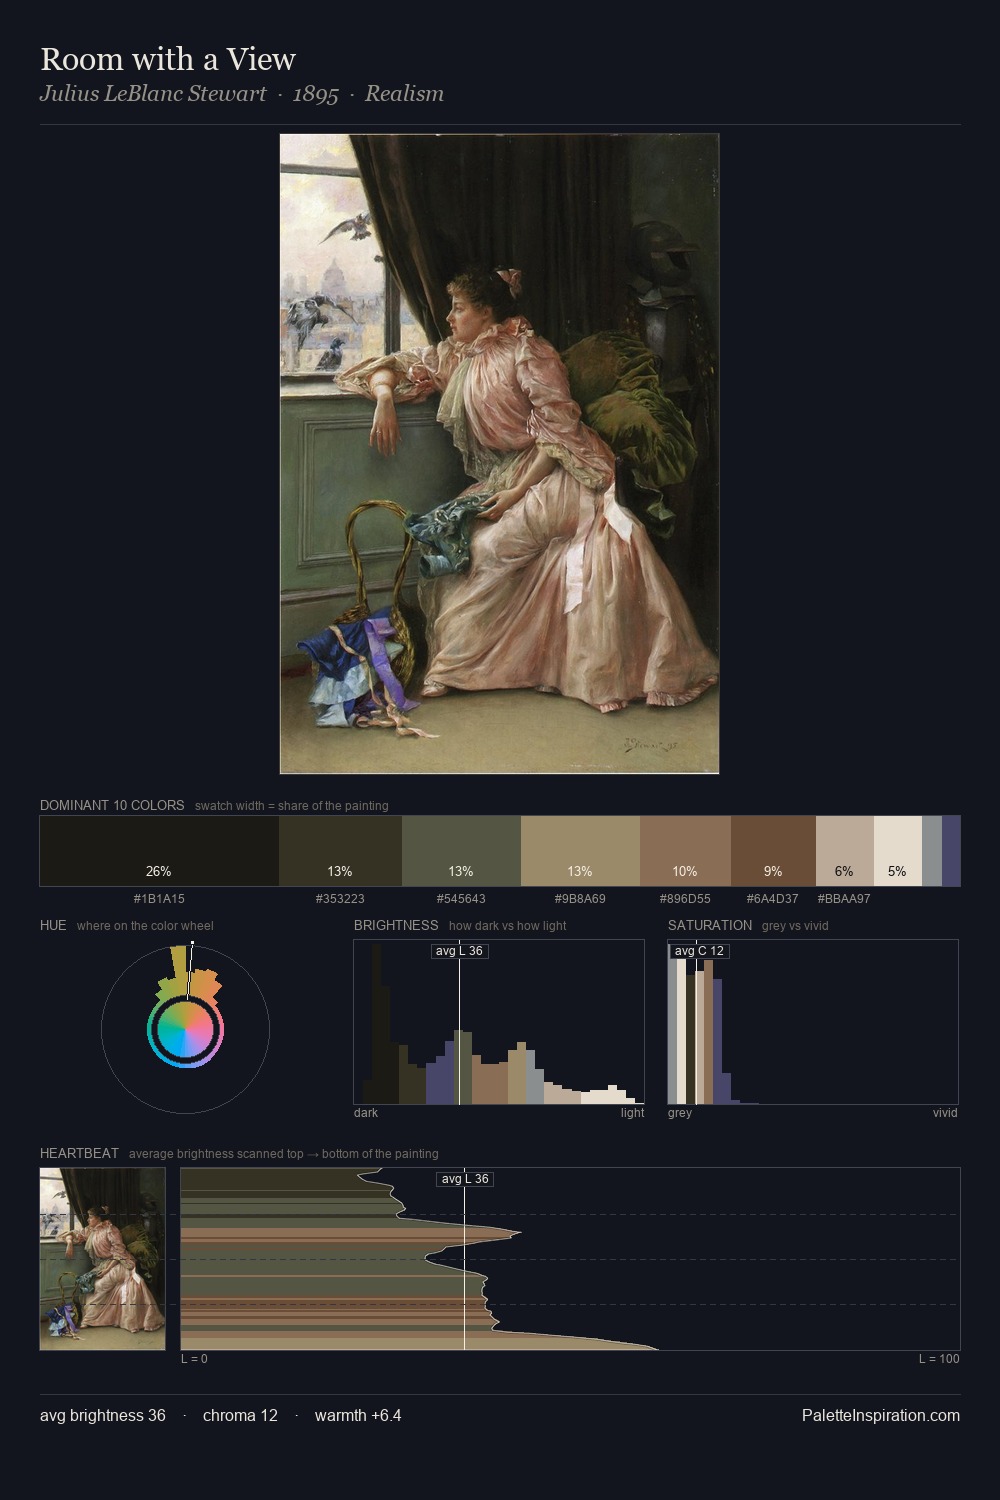Click the 'SATURATION' section heading
Screen dimensions: 1000x1500
pos(710,925)
